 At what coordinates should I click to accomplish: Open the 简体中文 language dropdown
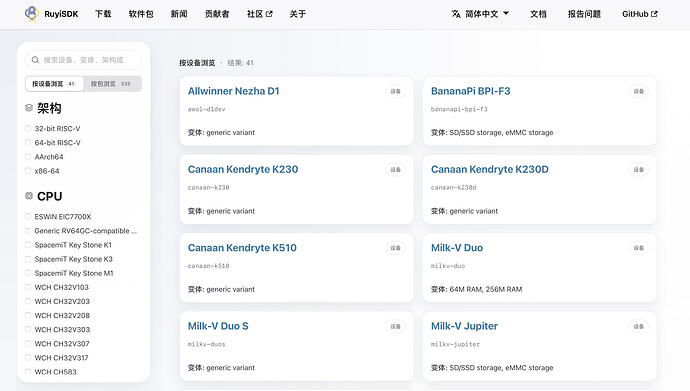point(480,14)
